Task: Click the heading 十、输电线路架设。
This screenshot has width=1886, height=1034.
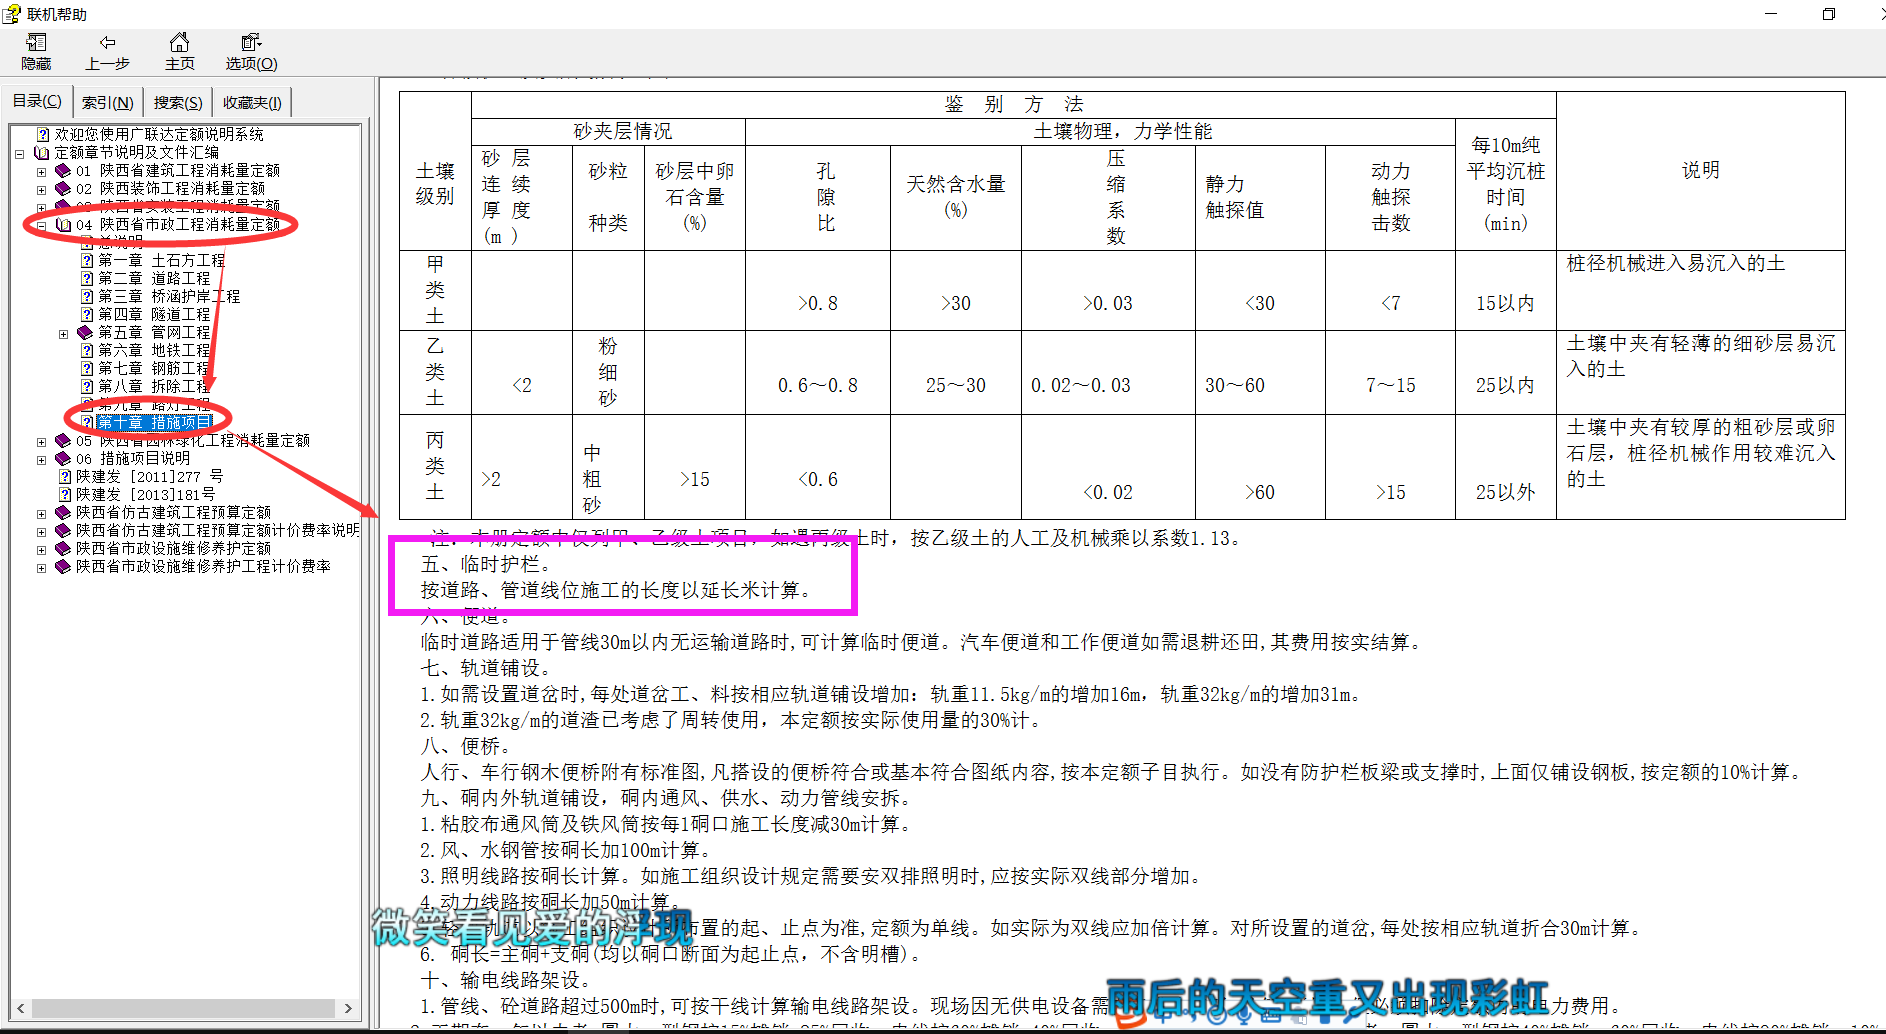Action: pyautogui.click(x=506, y=980)
